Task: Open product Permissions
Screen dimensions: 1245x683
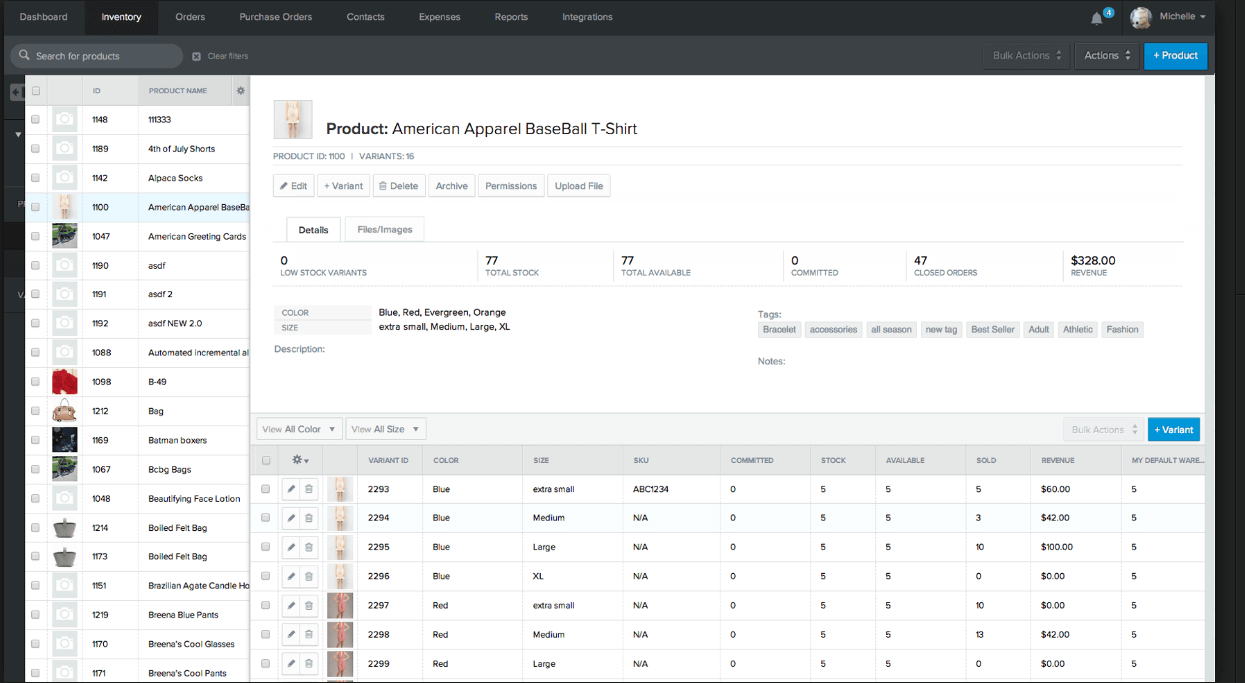Action: [511, 186]
